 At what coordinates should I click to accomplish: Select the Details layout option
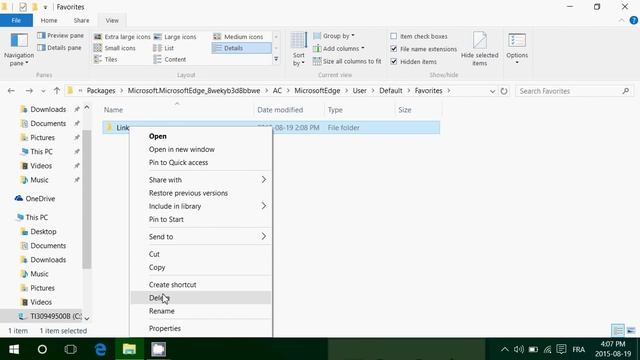[x=241, y=48]
